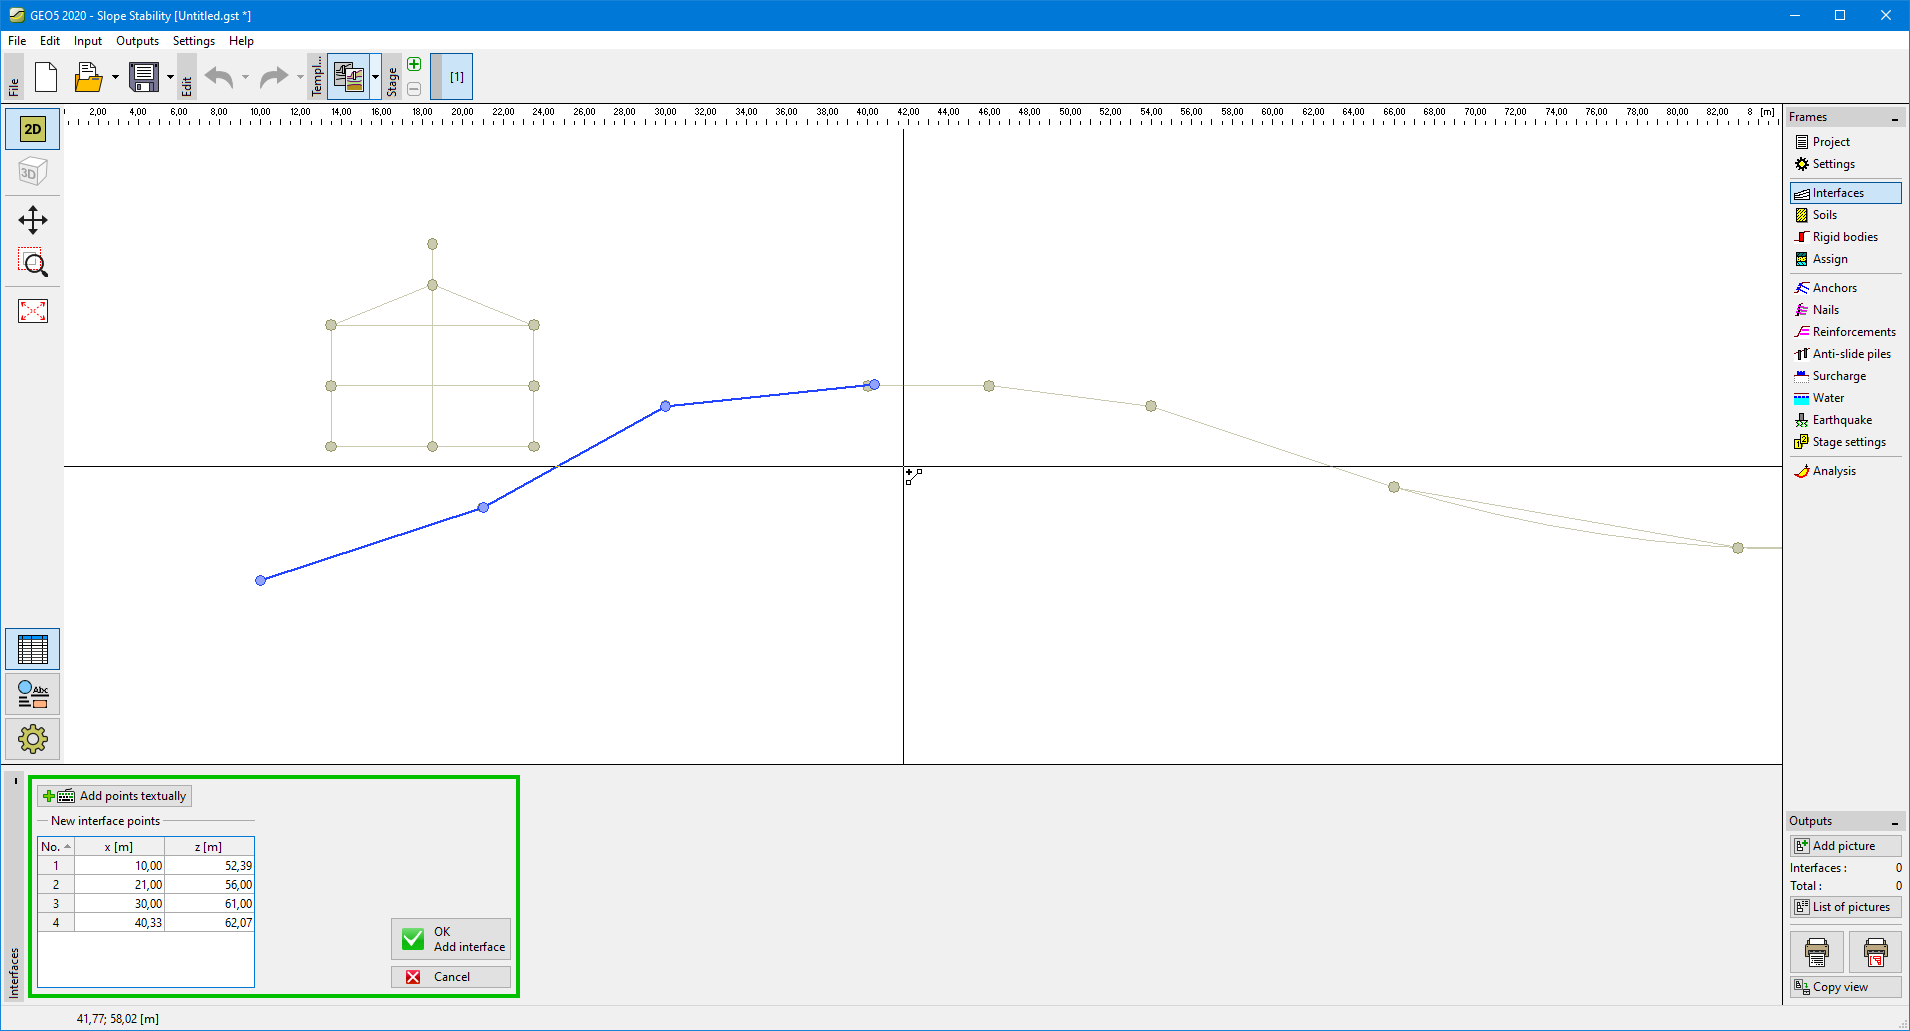The image size is (1910, 1031).
Task: Click the print icon in Outputs
Action: (1816, 952)
